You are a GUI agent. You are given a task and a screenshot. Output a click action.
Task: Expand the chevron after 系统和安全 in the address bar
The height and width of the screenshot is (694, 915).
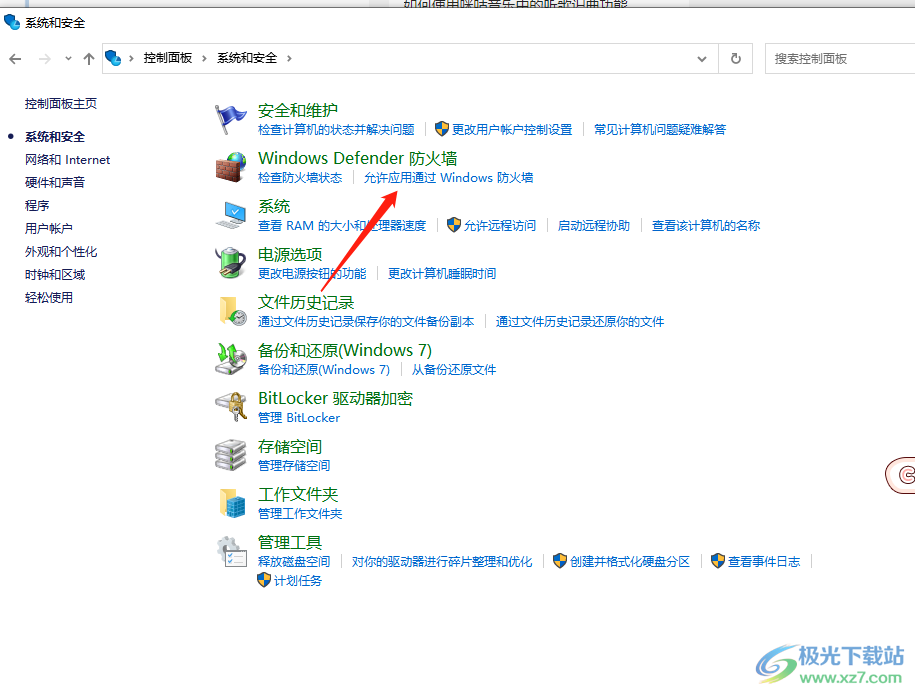pos(289,58)
